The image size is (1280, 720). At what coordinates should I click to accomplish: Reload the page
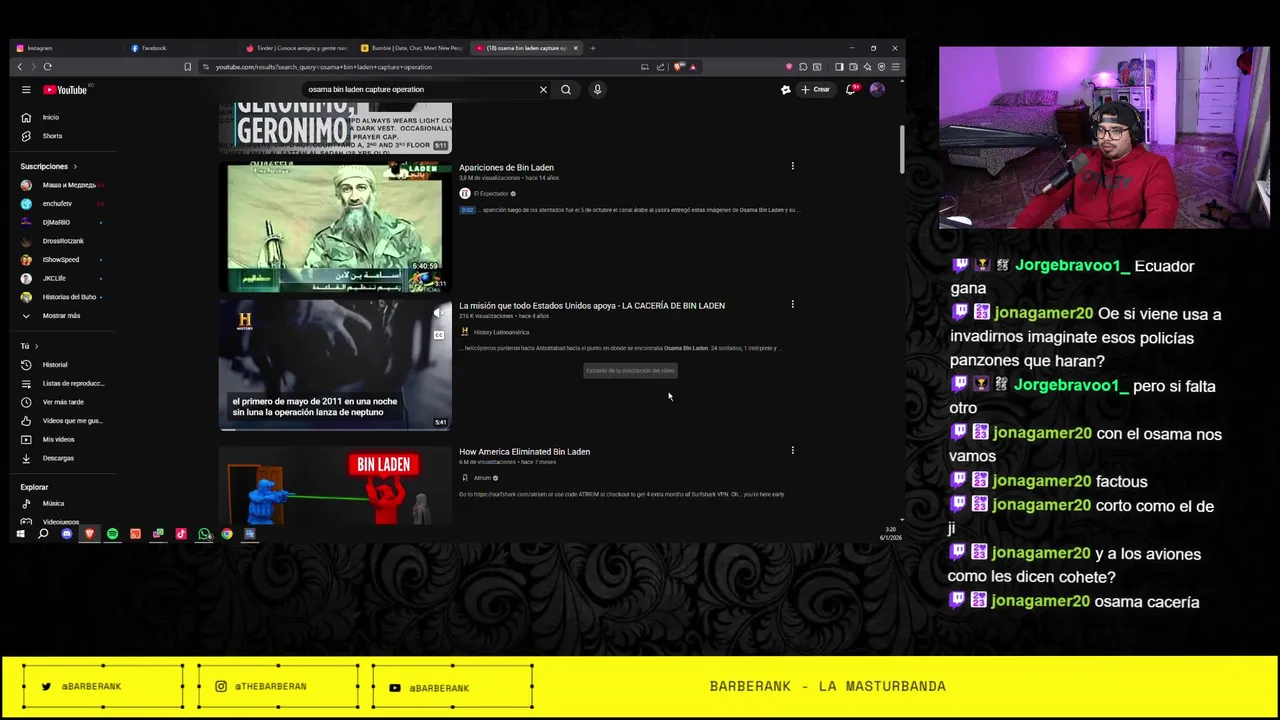(47, 67)
